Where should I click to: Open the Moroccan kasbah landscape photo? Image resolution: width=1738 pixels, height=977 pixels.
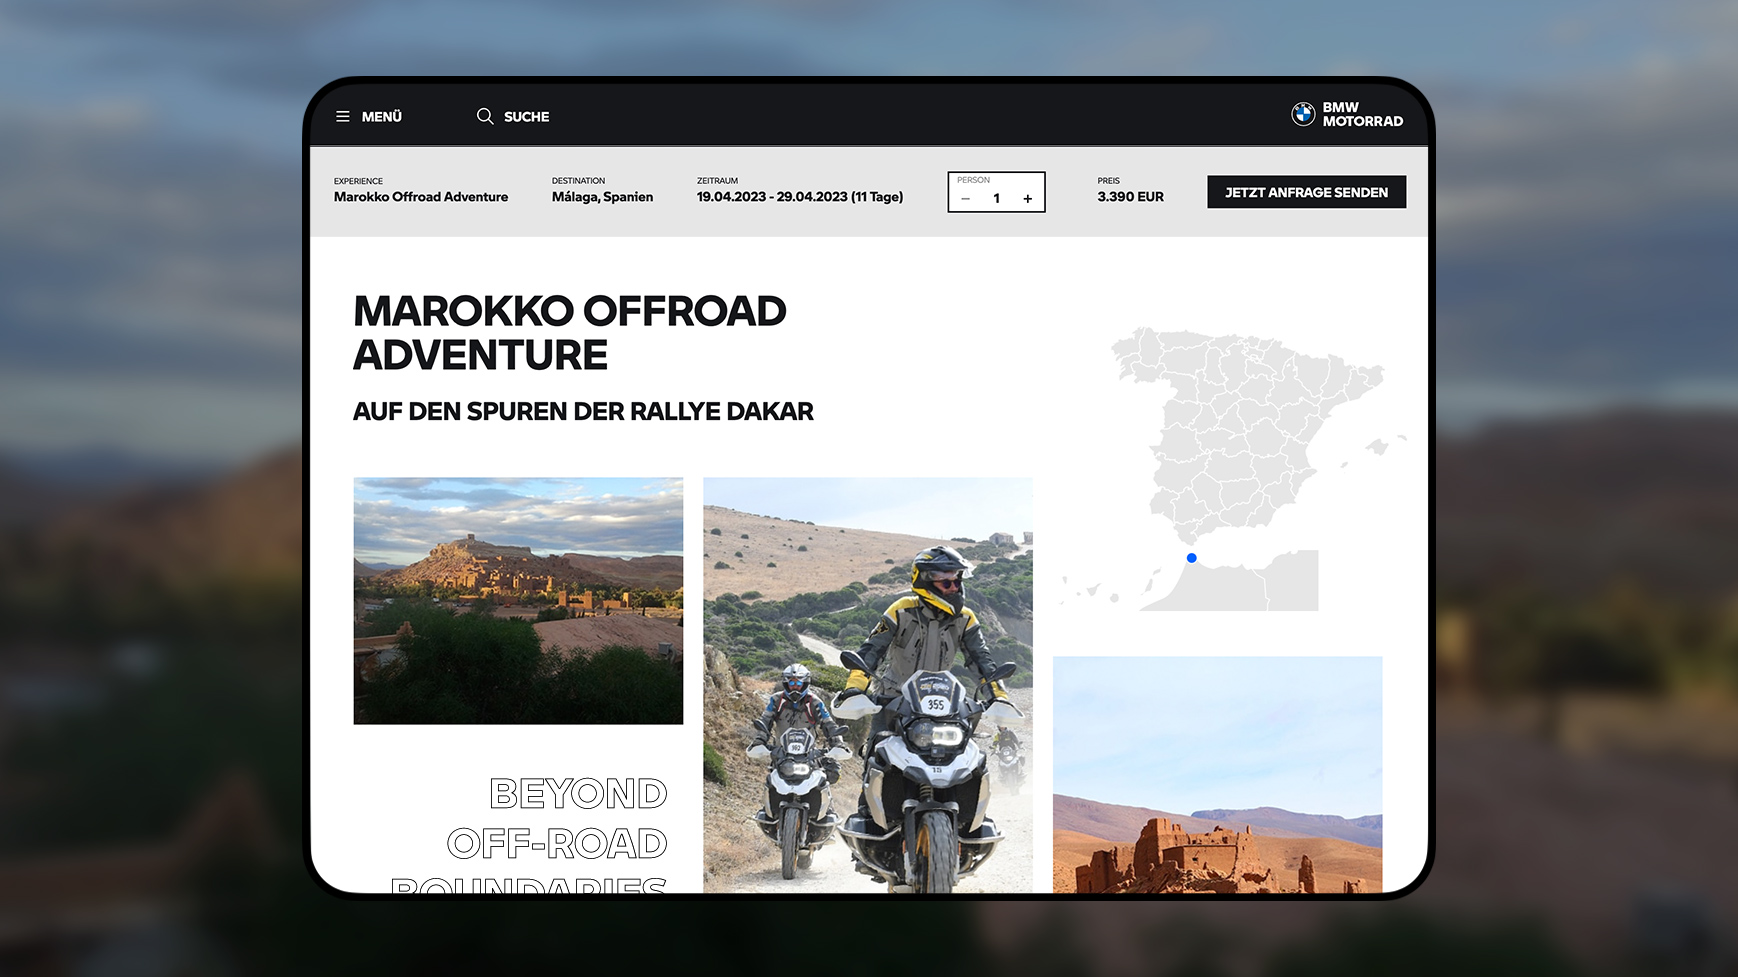pos(518,601)
